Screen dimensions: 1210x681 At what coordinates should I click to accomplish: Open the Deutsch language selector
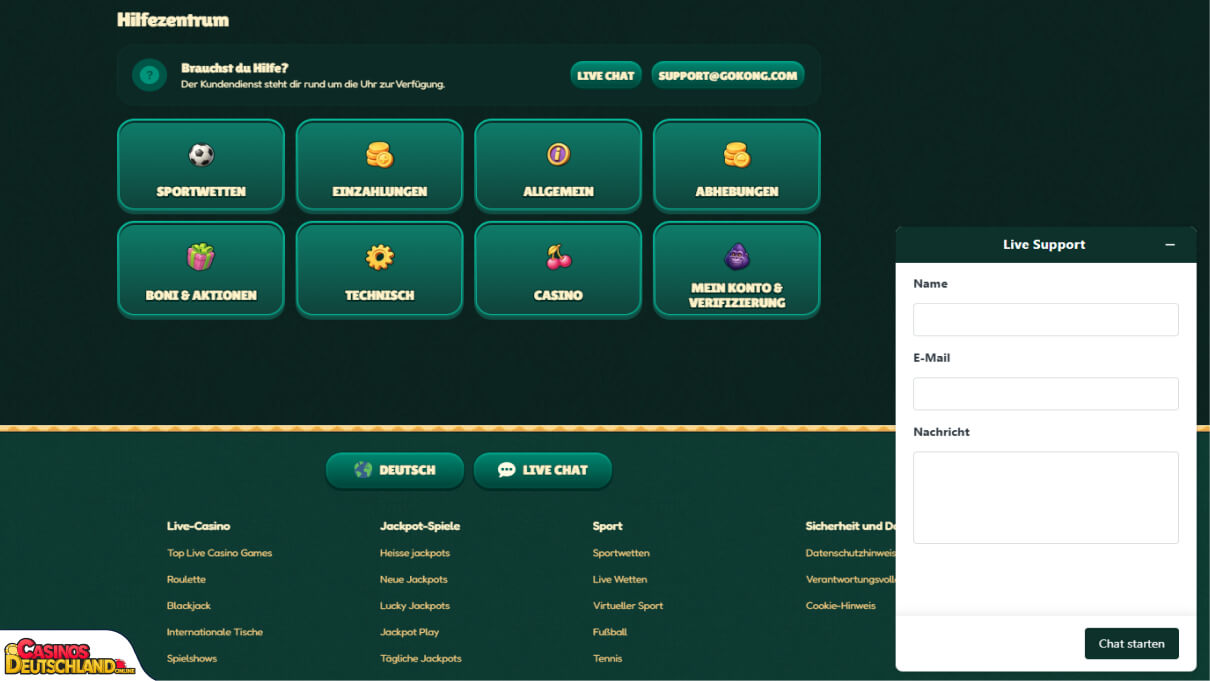coord(395,470)
